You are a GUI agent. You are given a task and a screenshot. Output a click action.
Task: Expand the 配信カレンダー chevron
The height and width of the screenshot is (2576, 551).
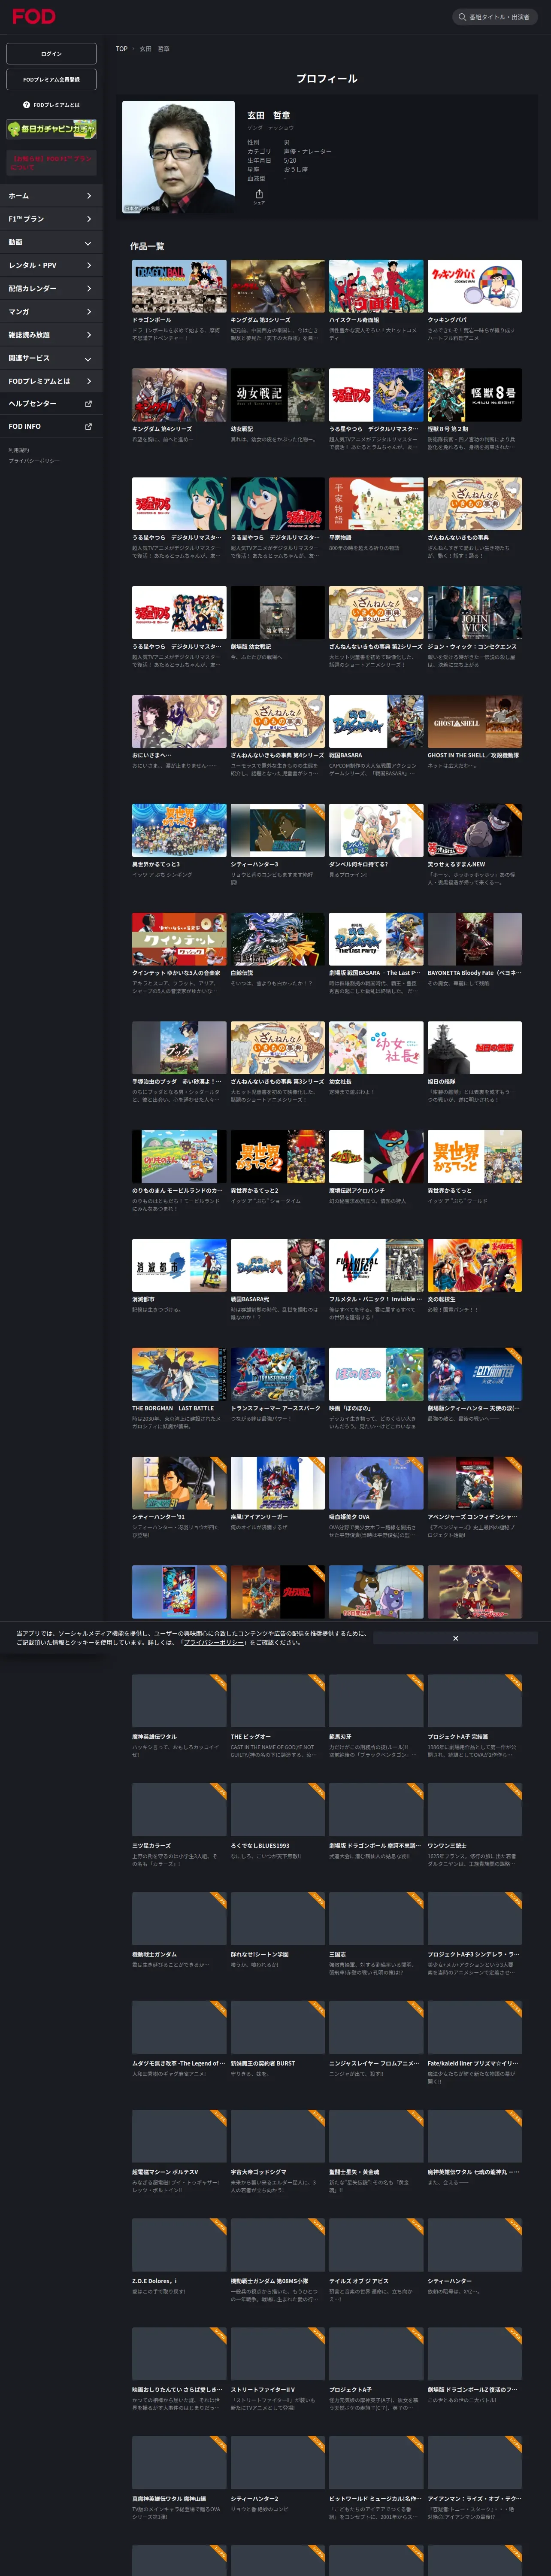click(x=88, y=289)
